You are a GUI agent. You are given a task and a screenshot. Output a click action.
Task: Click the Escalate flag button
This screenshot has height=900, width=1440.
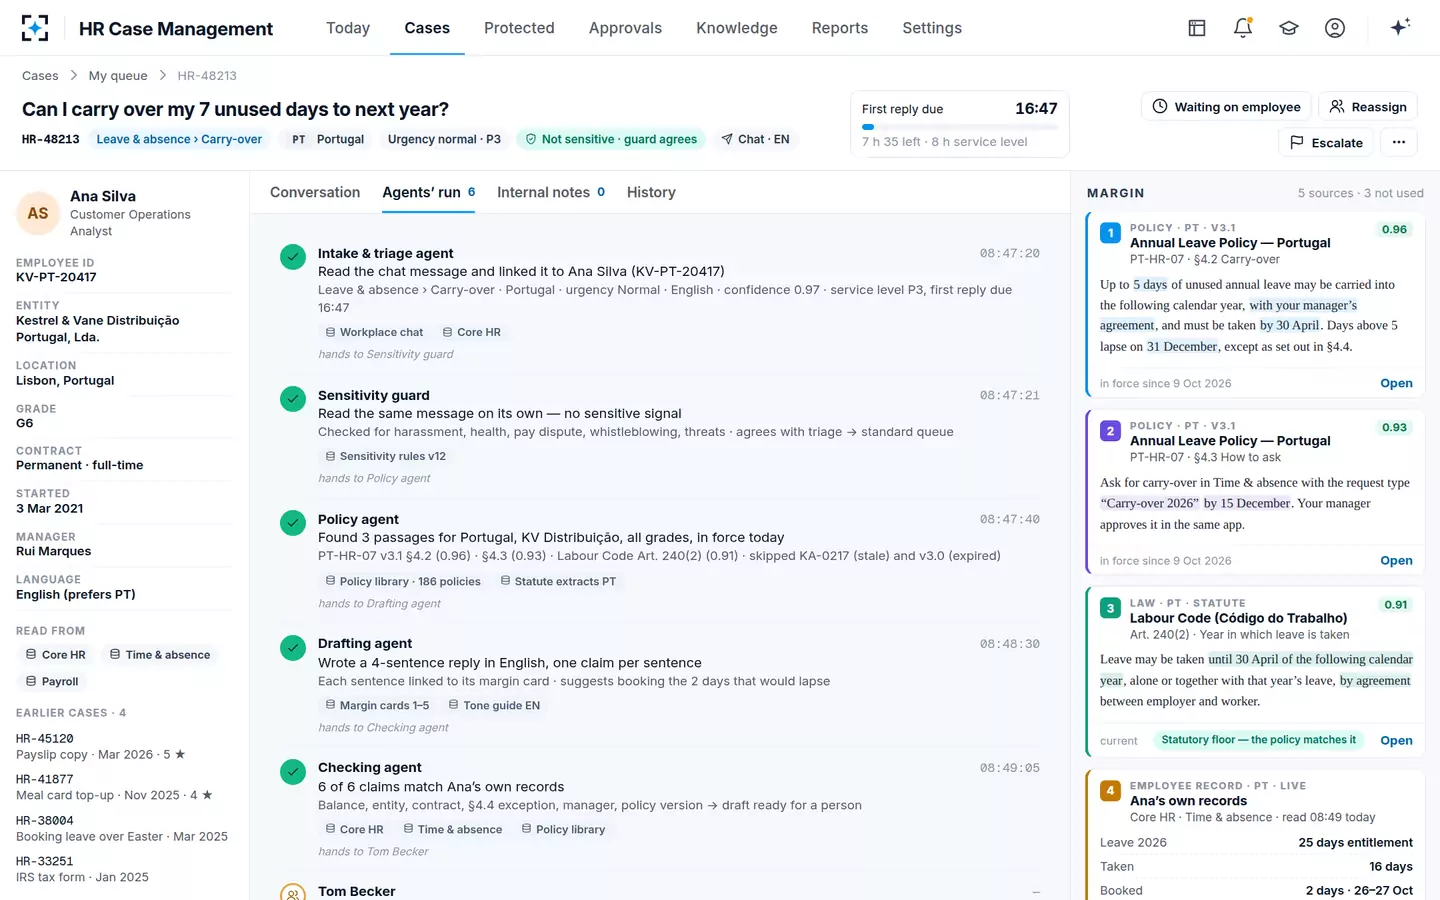tap(1326, 142)
